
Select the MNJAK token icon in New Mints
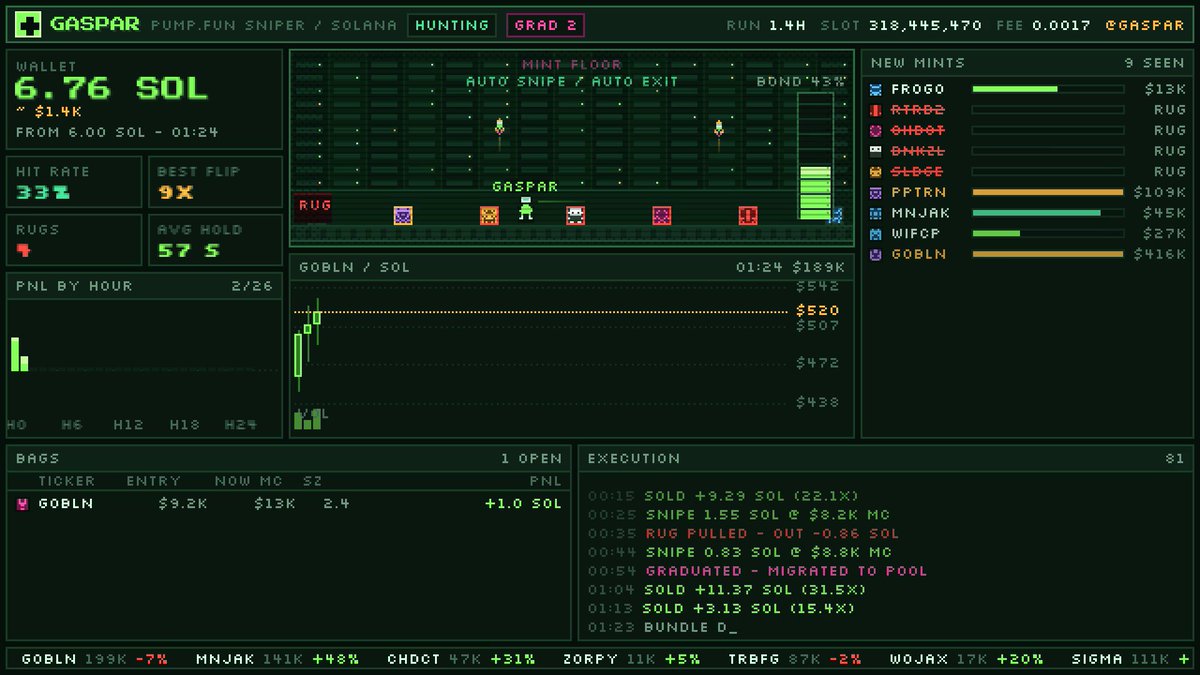[876, 213]
